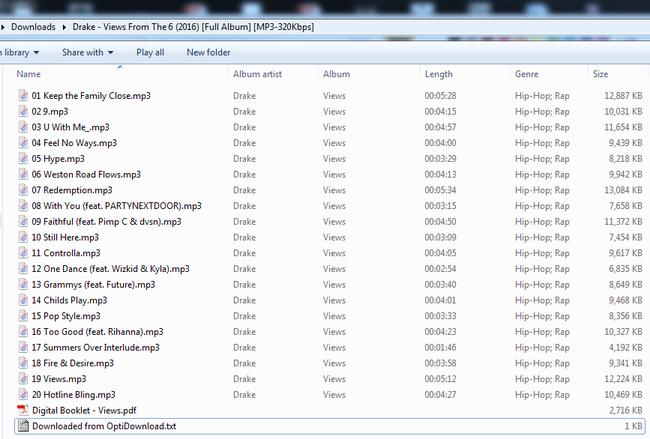
Task: Expand breadcrumb arrow before Downloads
Action: point(3,27)
